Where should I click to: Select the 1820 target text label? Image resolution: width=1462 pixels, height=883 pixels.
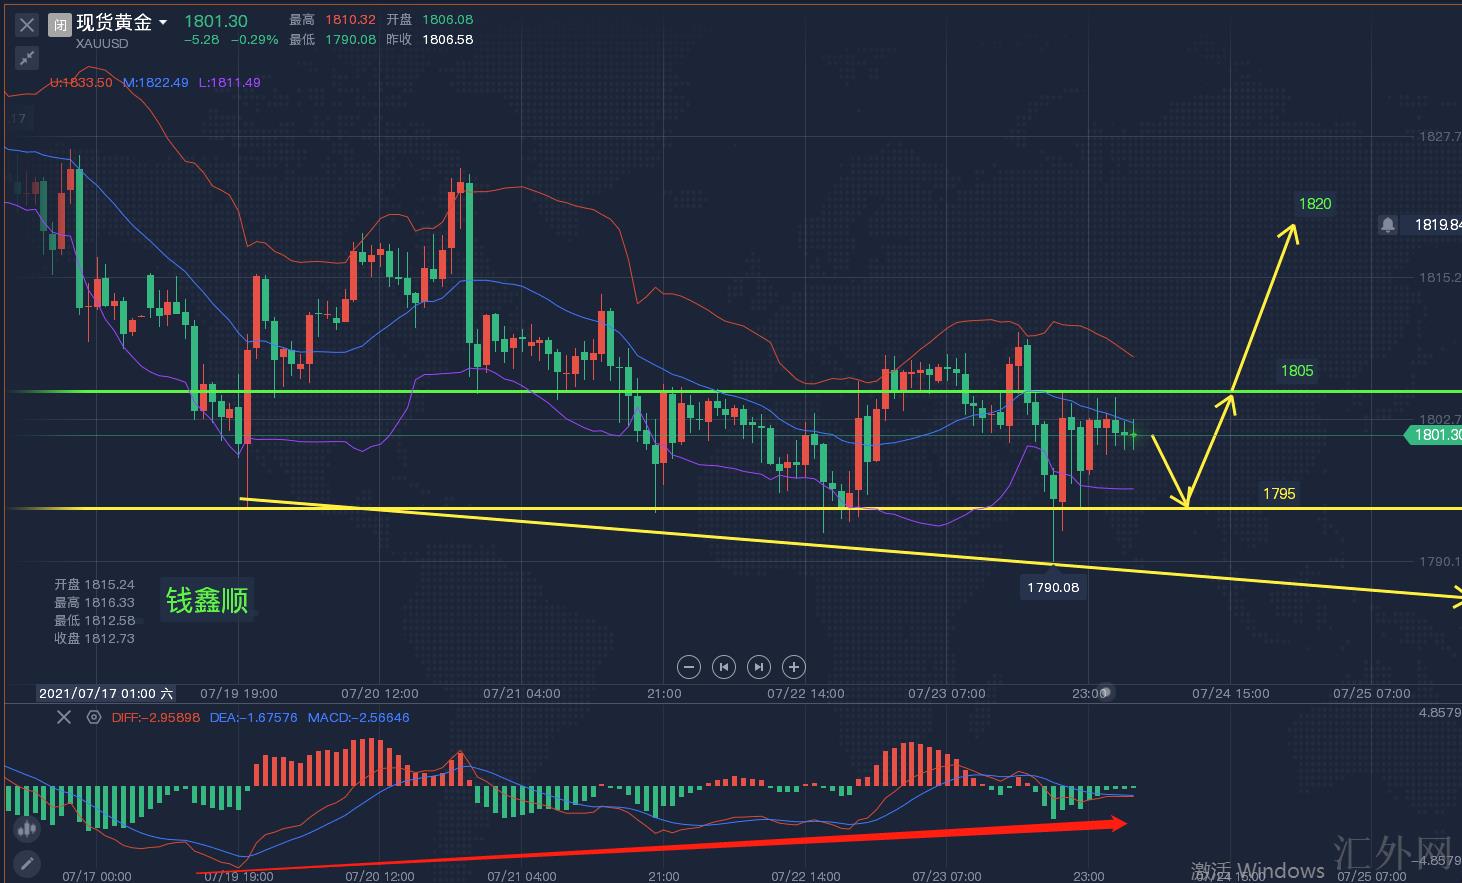pos(1315,204)
